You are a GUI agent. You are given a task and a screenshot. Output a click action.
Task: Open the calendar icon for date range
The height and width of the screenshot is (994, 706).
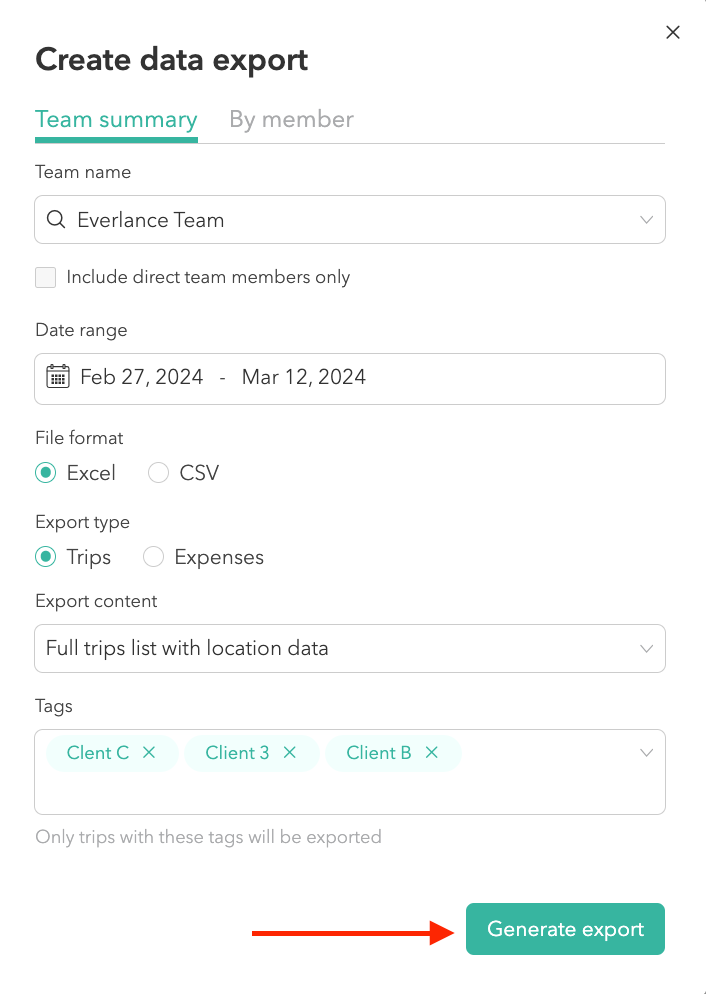(x=58, y=377)
